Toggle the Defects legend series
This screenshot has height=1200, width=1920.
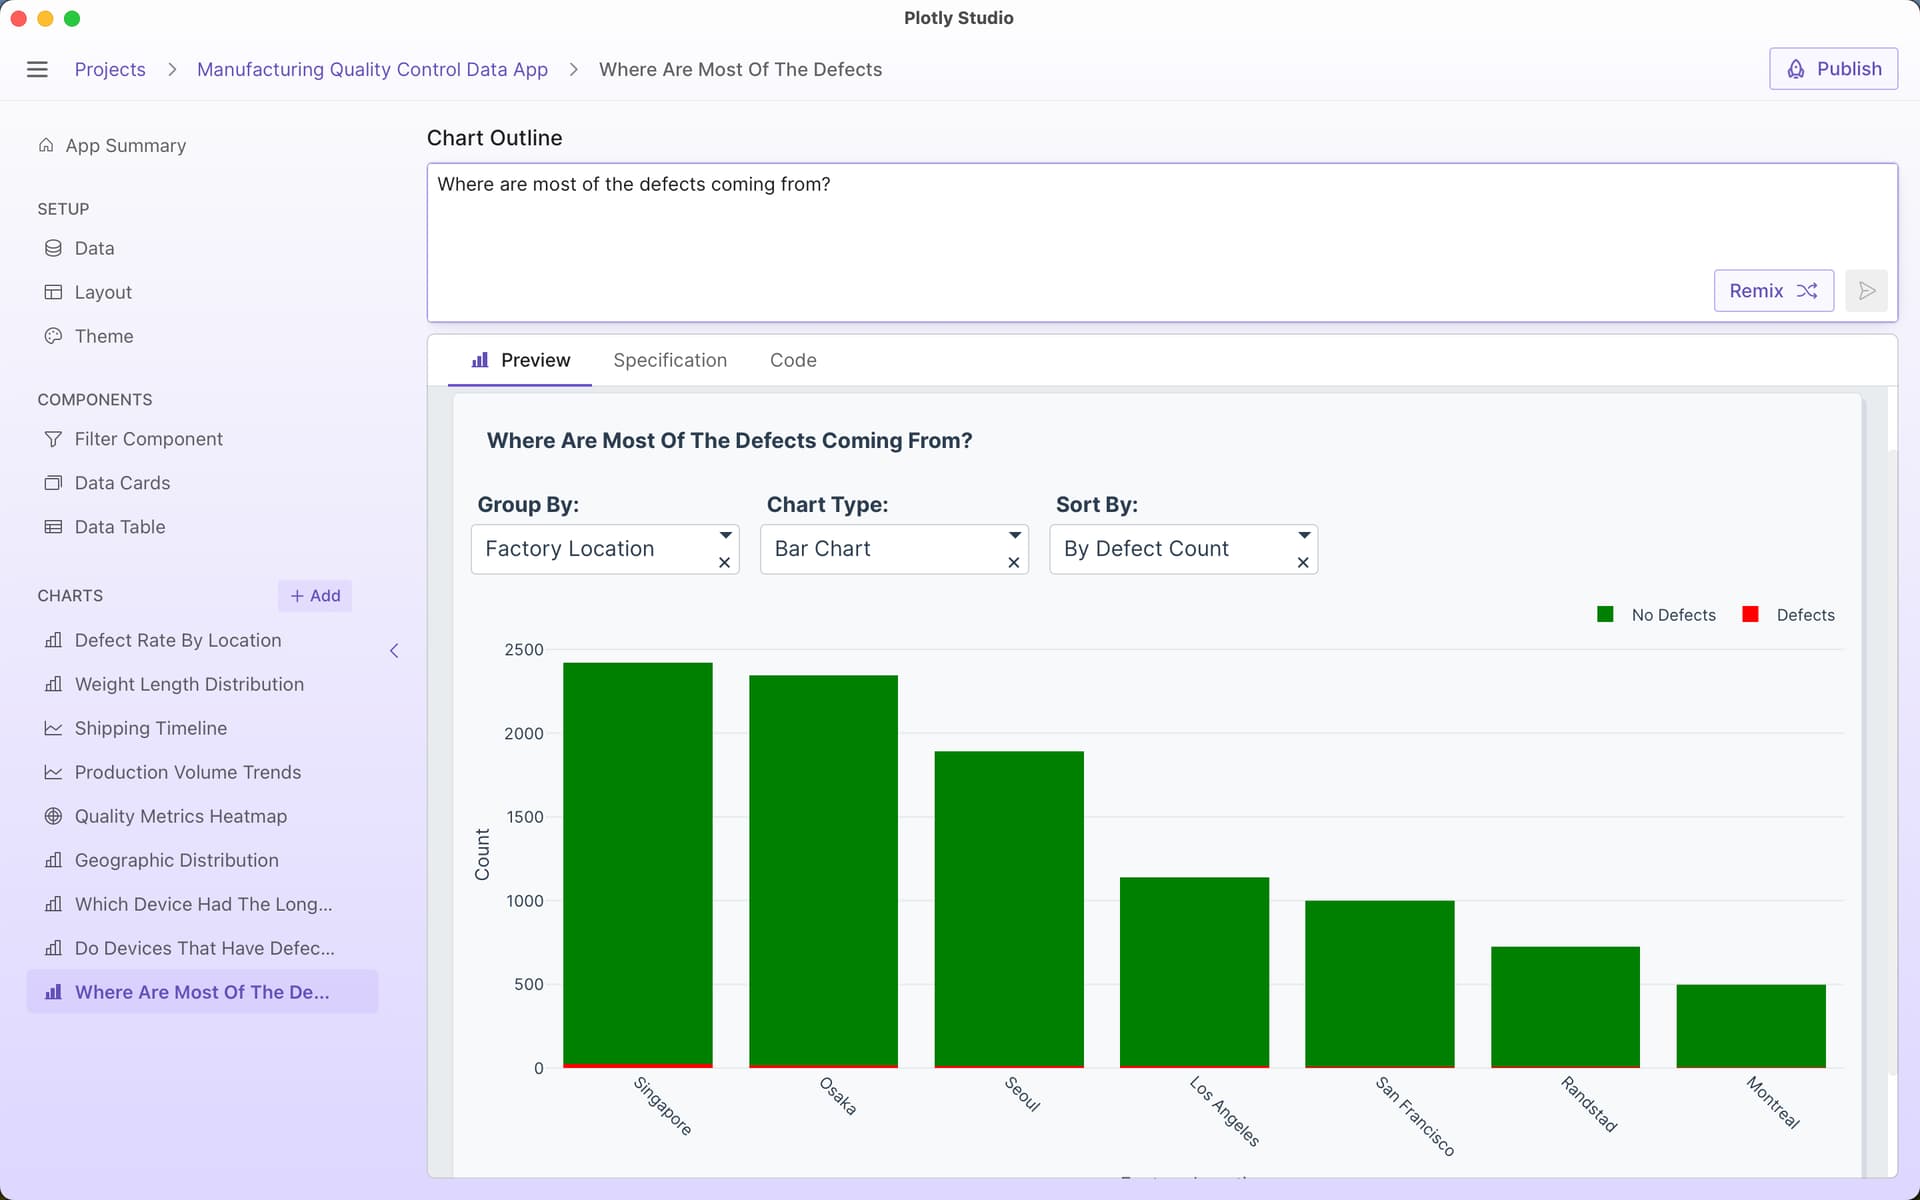[1805, 615]
